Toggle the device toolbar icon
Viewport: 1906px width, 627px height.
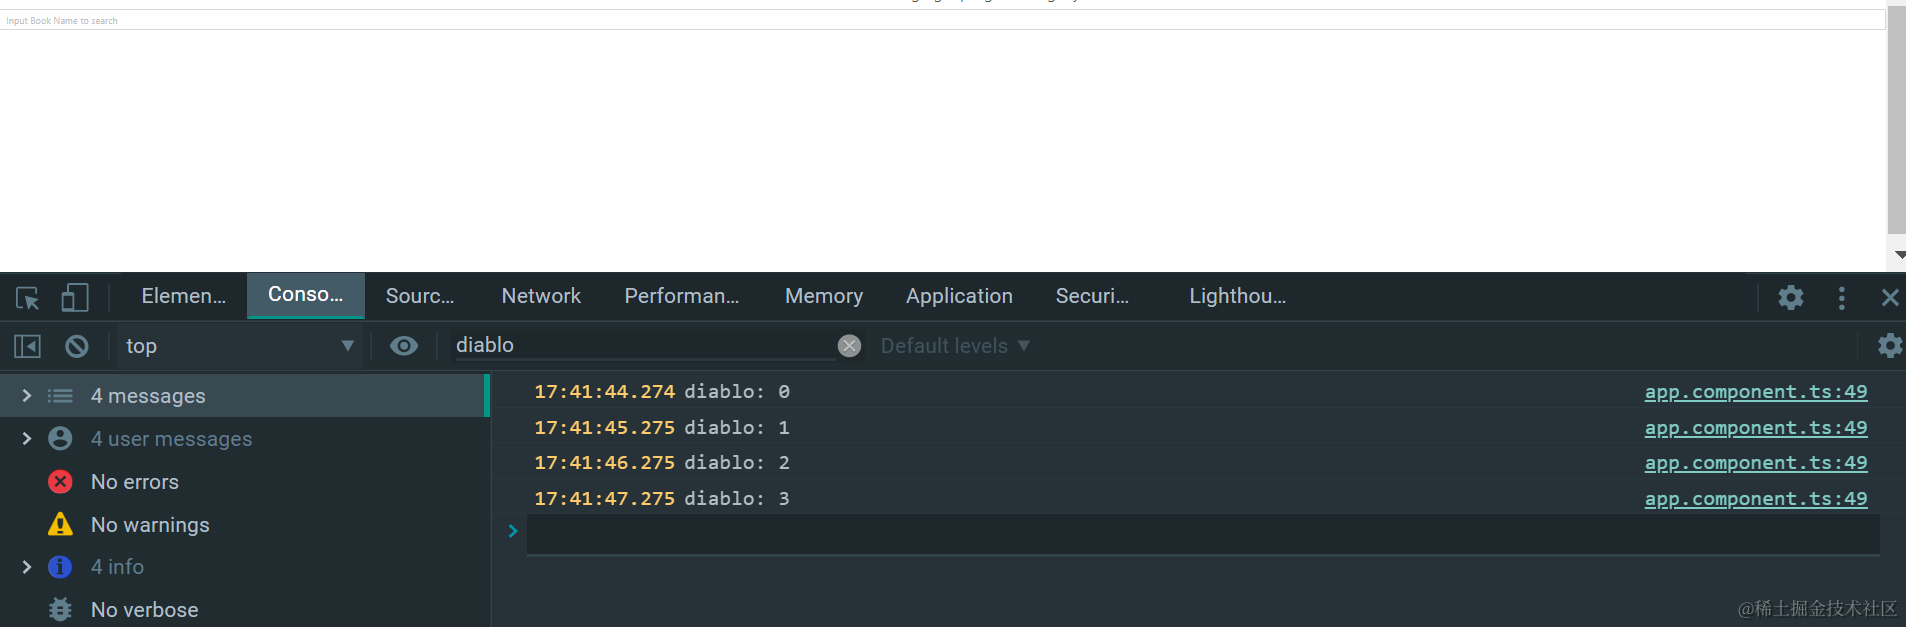[x=75, y=297]
